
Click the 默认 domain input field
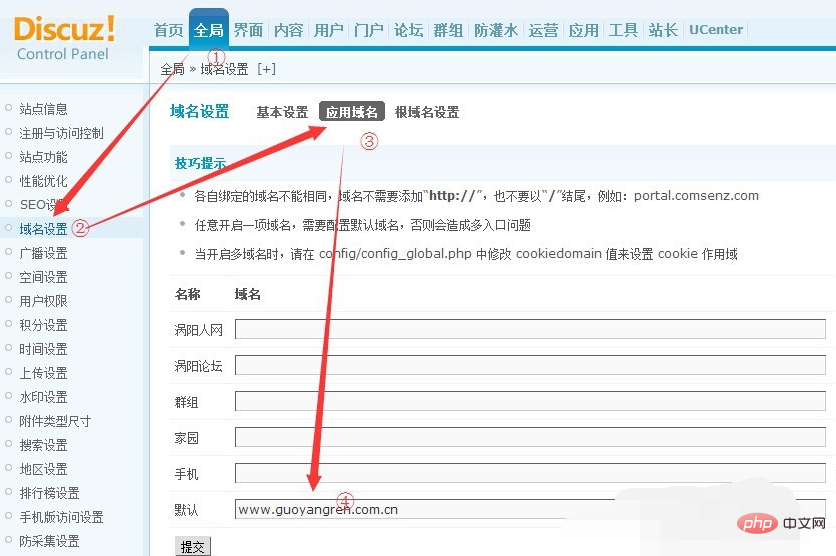pyautogui.click(x=530, y=509)
